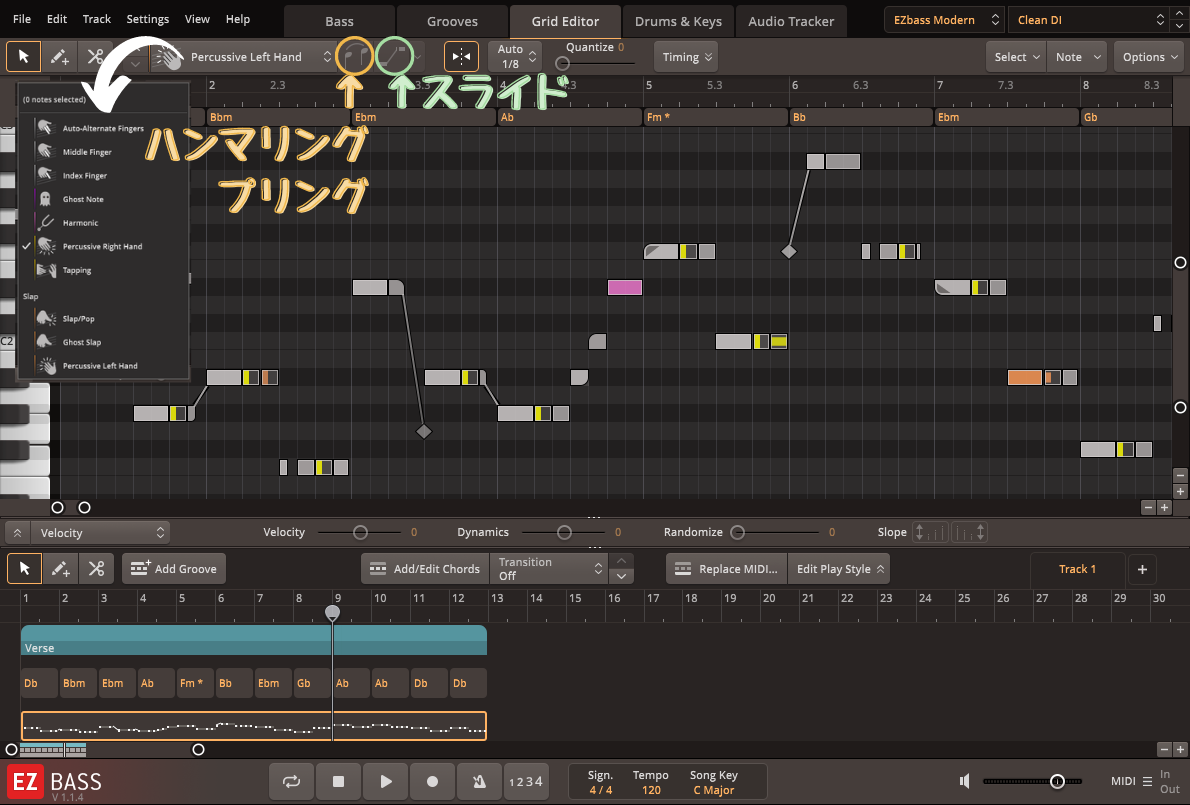Viewport: 1190px width, 805px height.
Task: Toggle the loop playback button
Action: (291, 781)
